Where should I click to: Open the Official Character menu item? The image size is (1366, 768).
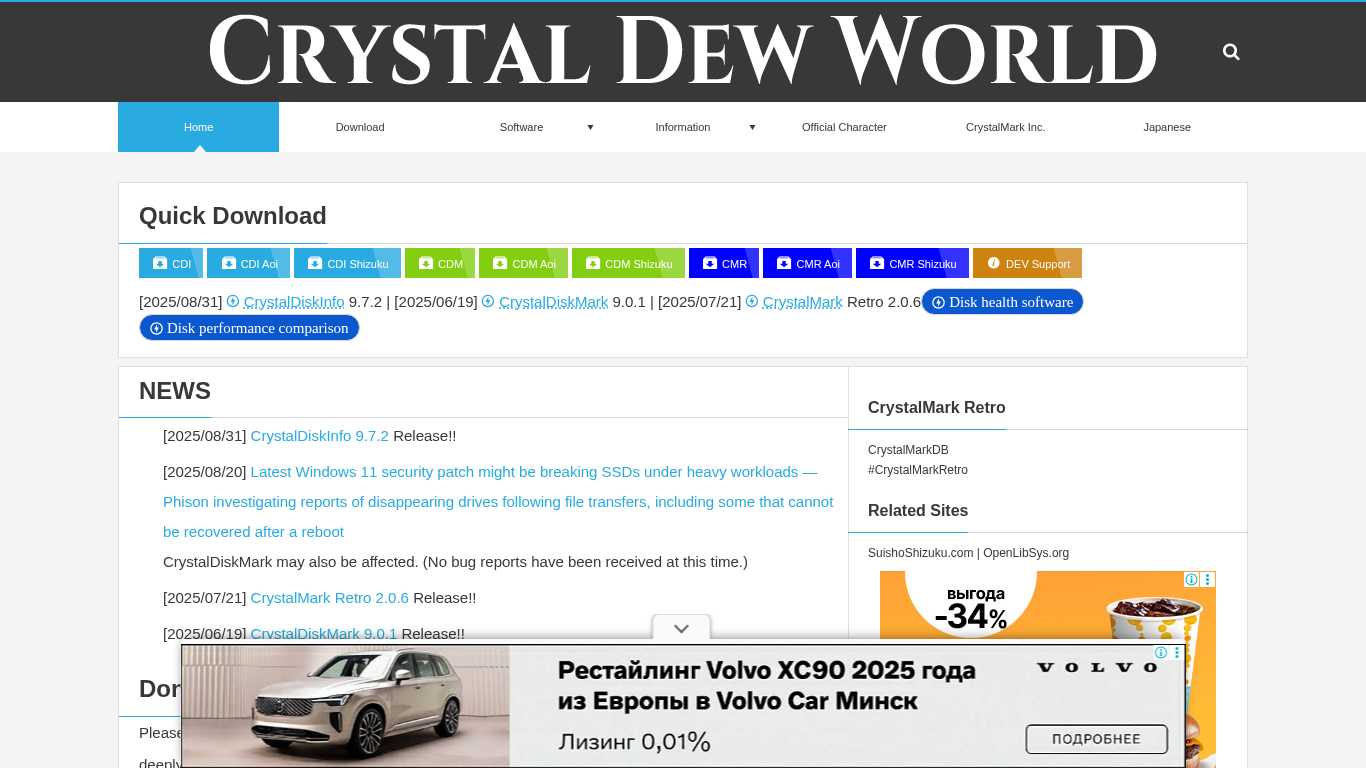point(844,127)
